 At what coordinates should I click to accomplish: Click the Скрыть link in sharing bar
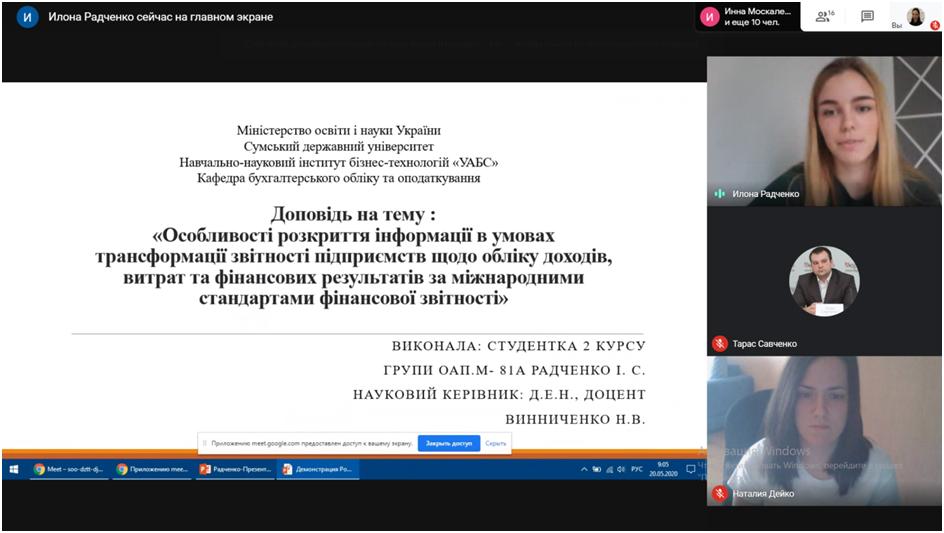pos(495,443)
